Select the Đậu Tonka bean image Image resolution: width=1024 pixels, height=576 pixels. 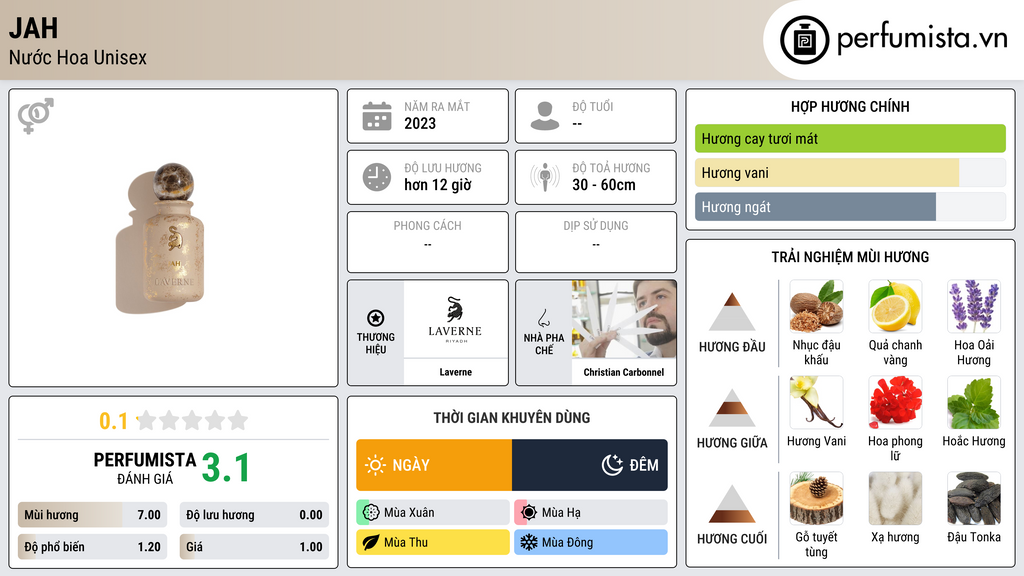click(974, 498)
